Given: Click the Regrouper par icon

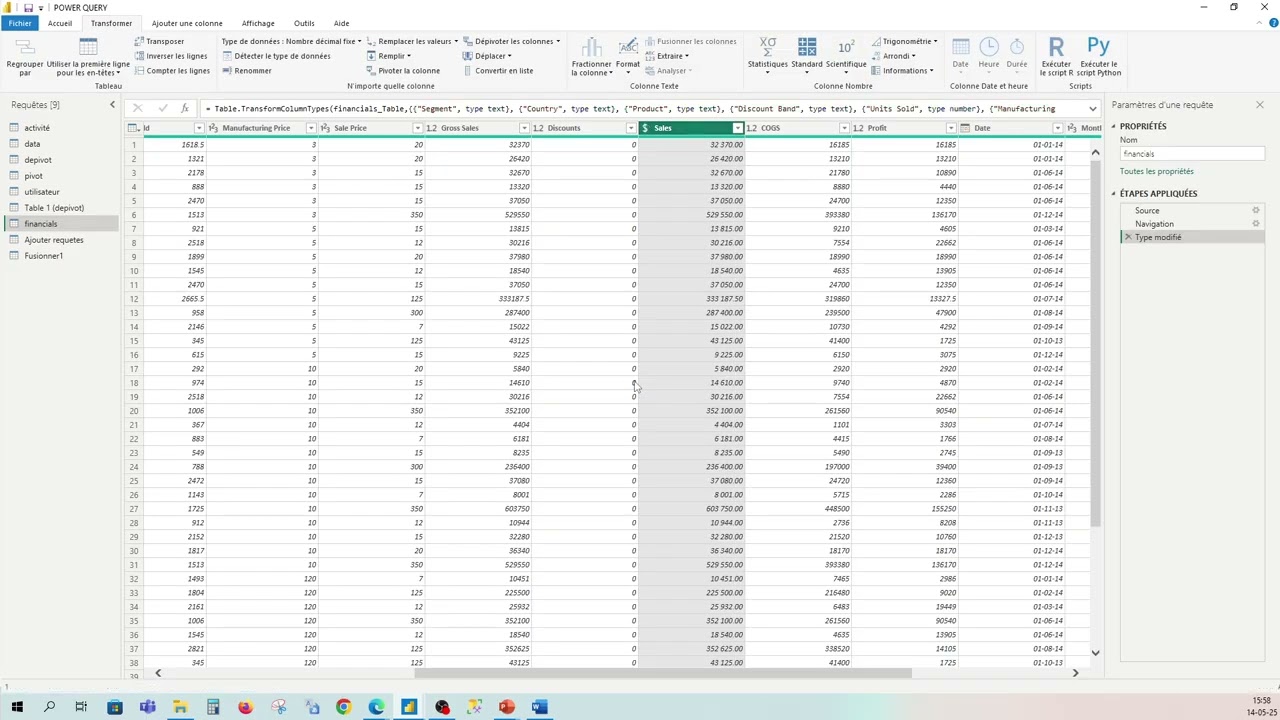Looking at the screenshot, I should (25, 57).
